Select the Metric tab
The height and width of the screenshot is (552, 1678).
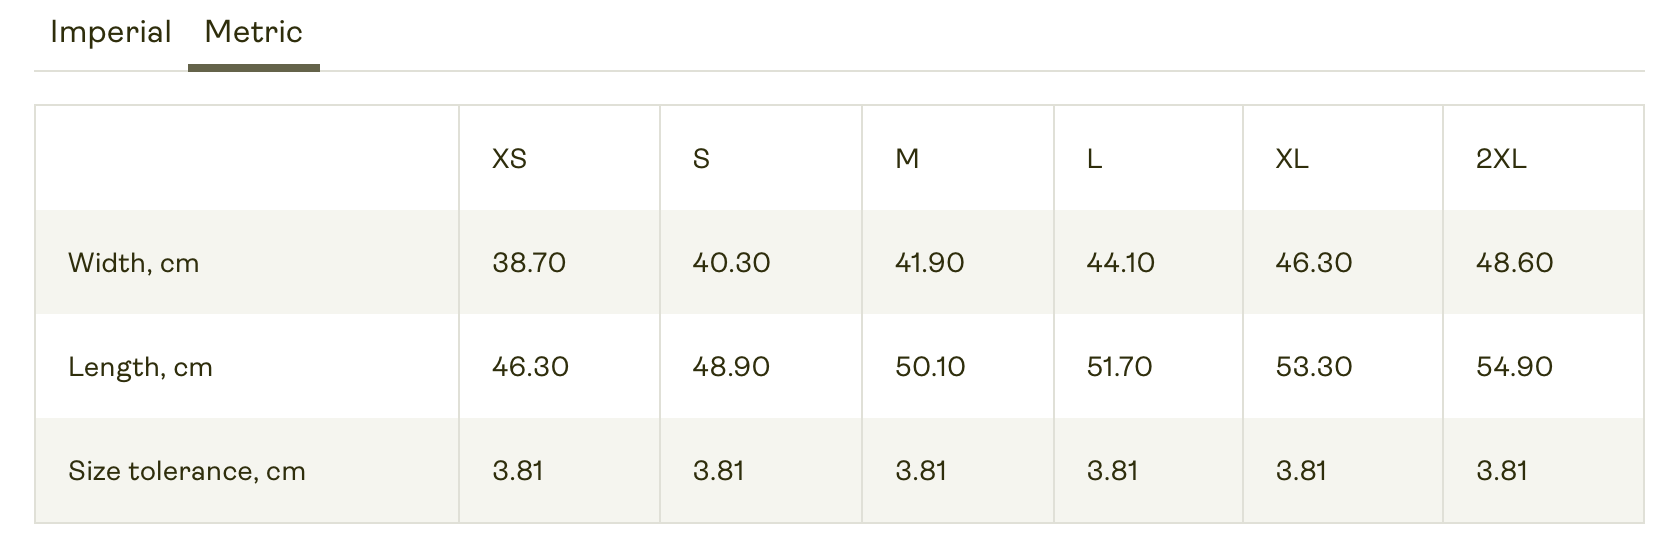[x=254, y=33]
